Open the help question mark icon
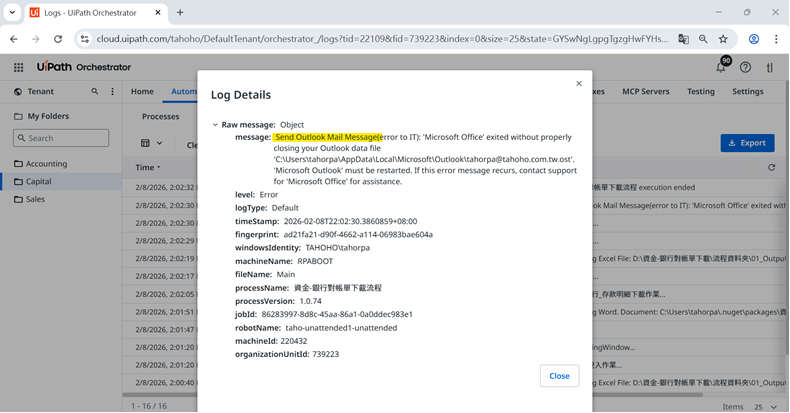Screen dimensions: 790x413 pyautogui.click(x=745, y=67)
